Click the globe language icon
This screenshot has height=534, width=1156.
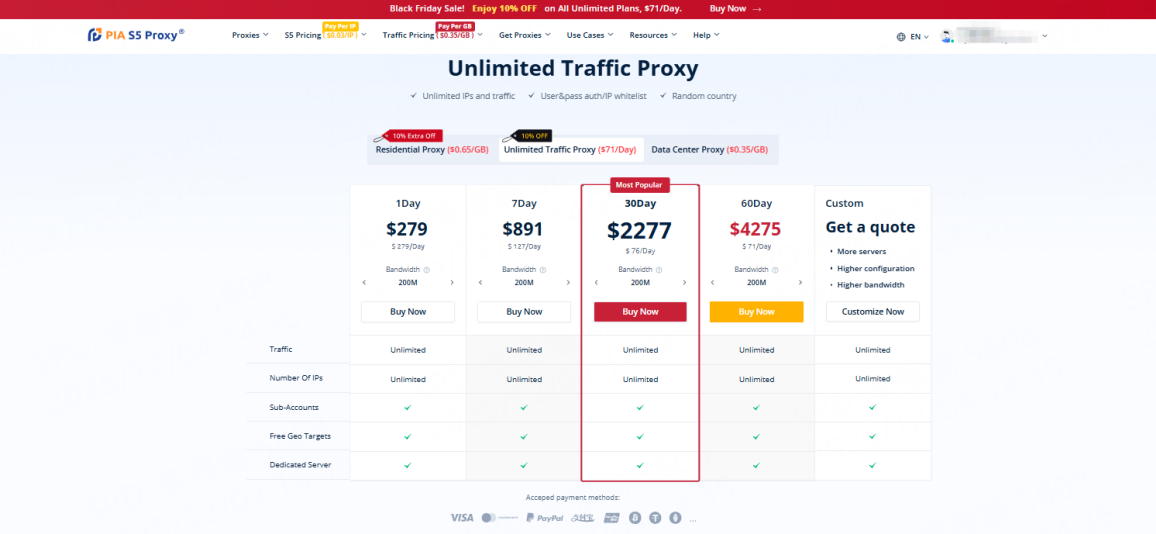click(902, 36)
